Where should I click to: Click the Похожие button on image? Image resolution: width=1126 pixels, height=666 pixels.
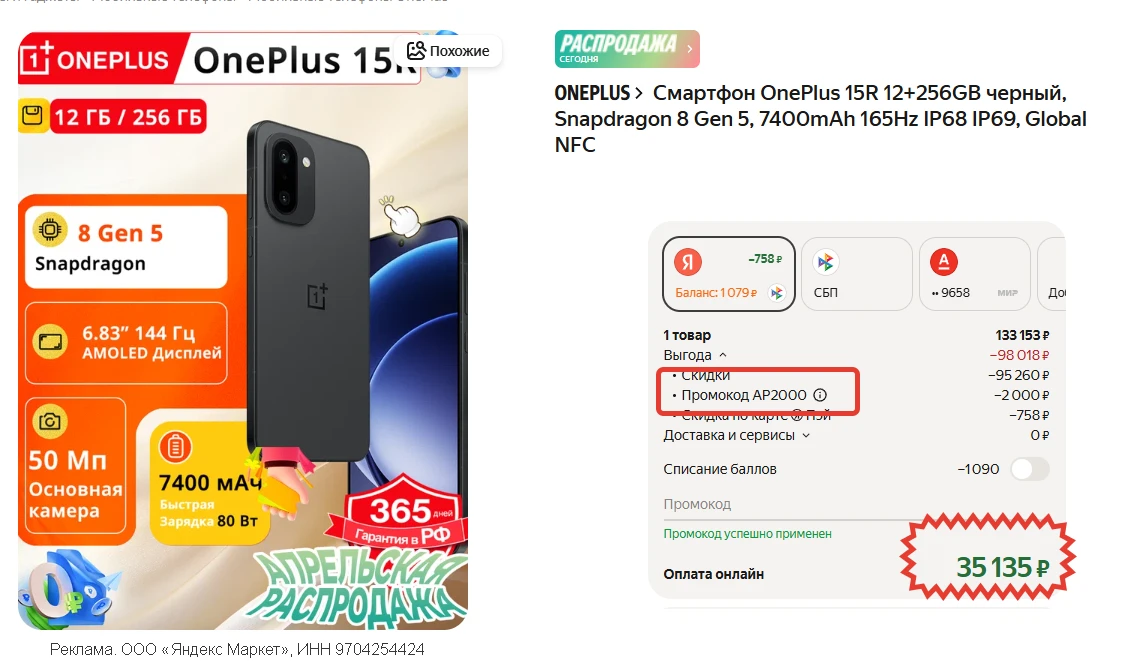[448, 50]
